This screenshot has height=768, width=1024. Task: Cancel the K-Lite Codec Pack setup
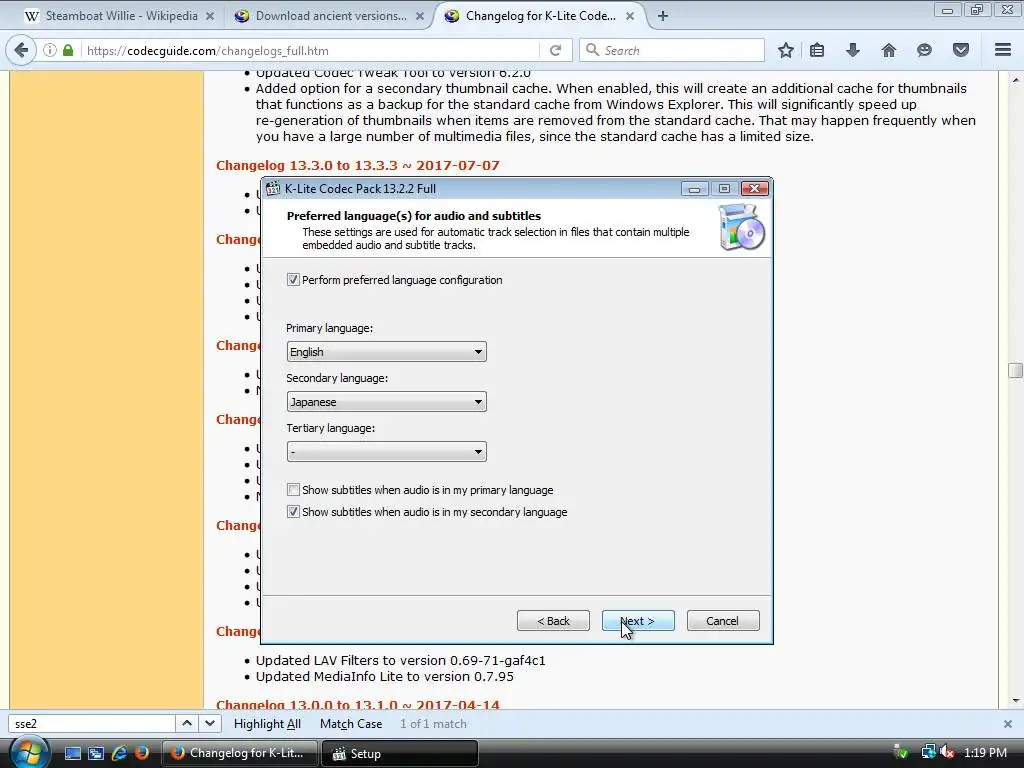click(723, 621)
